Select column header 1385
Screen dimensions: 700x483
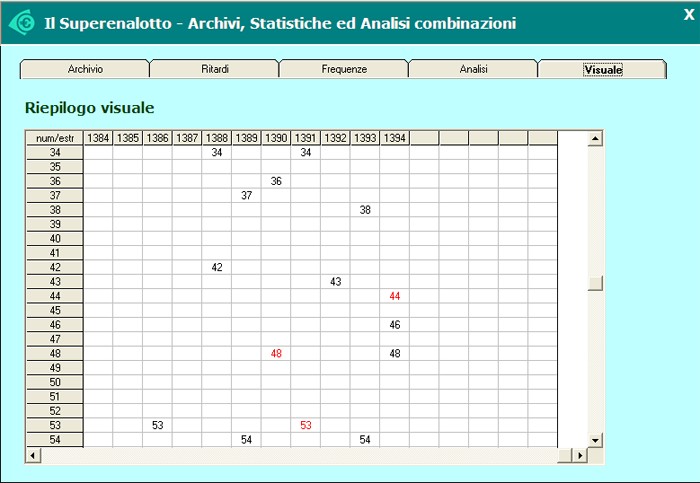pos(128,138)
